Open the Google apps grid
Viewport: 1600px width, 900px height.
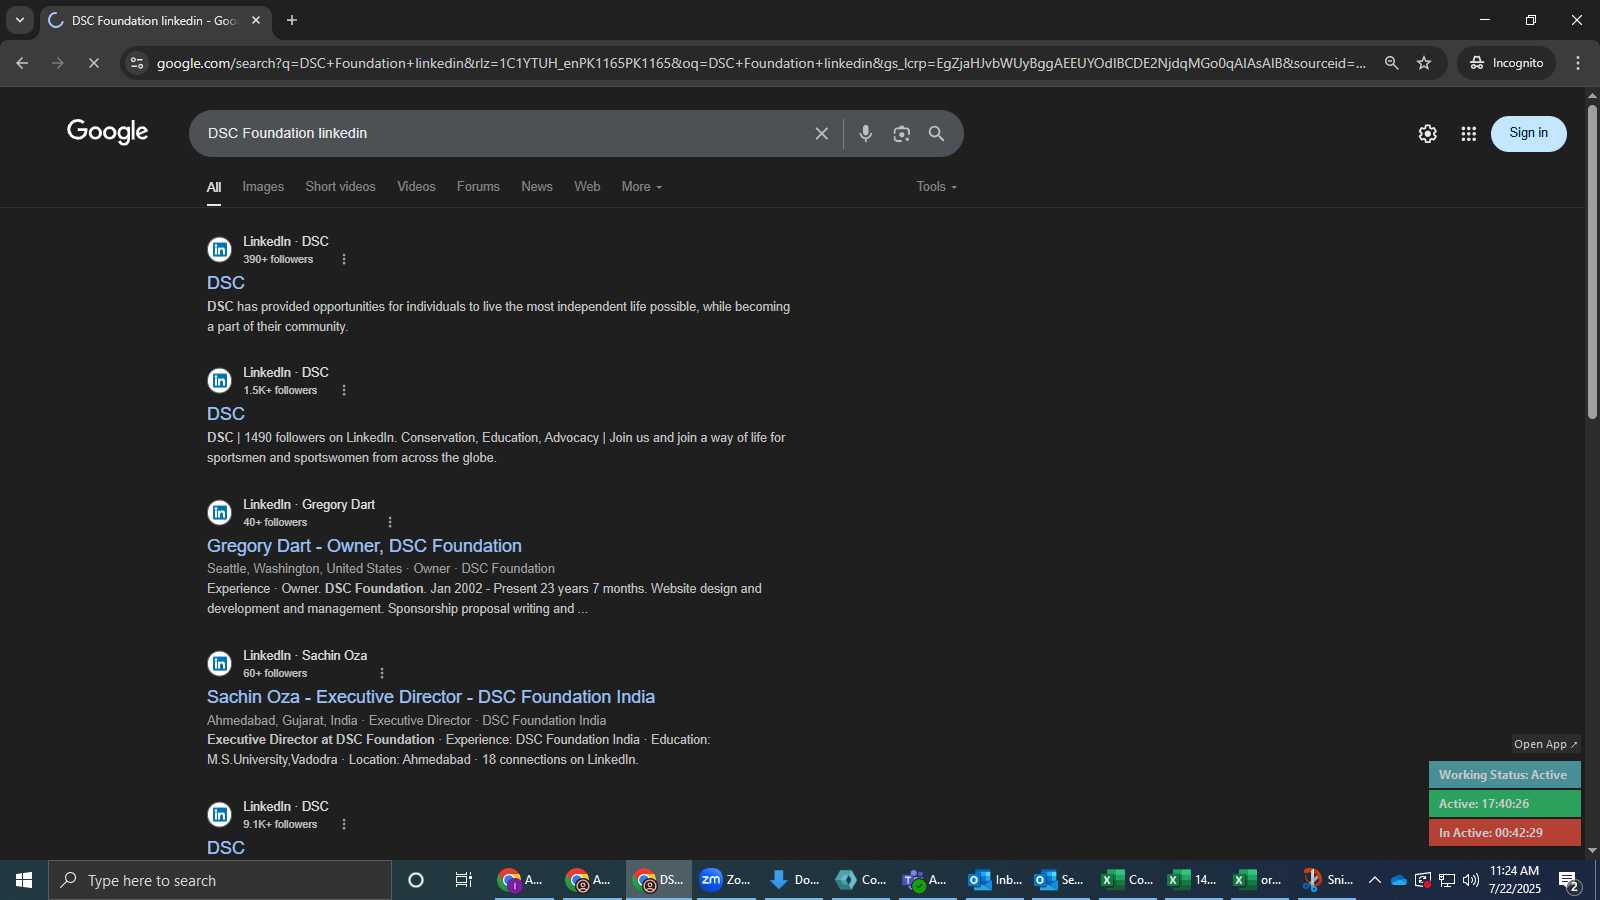tap(1469, 134)
